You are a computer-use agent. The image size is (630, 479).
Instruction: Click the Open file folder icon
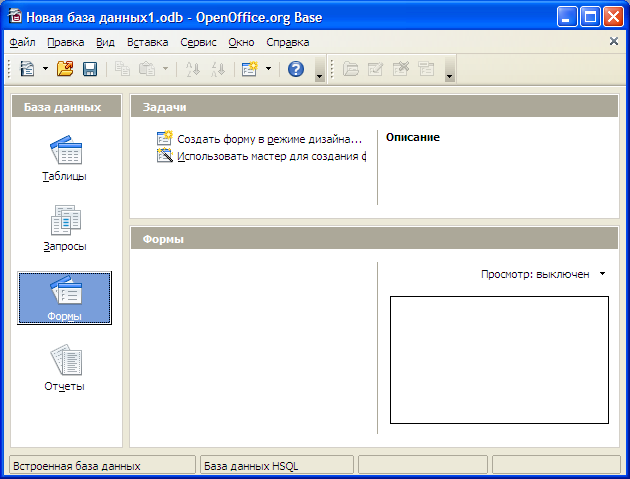coord(65,69)
